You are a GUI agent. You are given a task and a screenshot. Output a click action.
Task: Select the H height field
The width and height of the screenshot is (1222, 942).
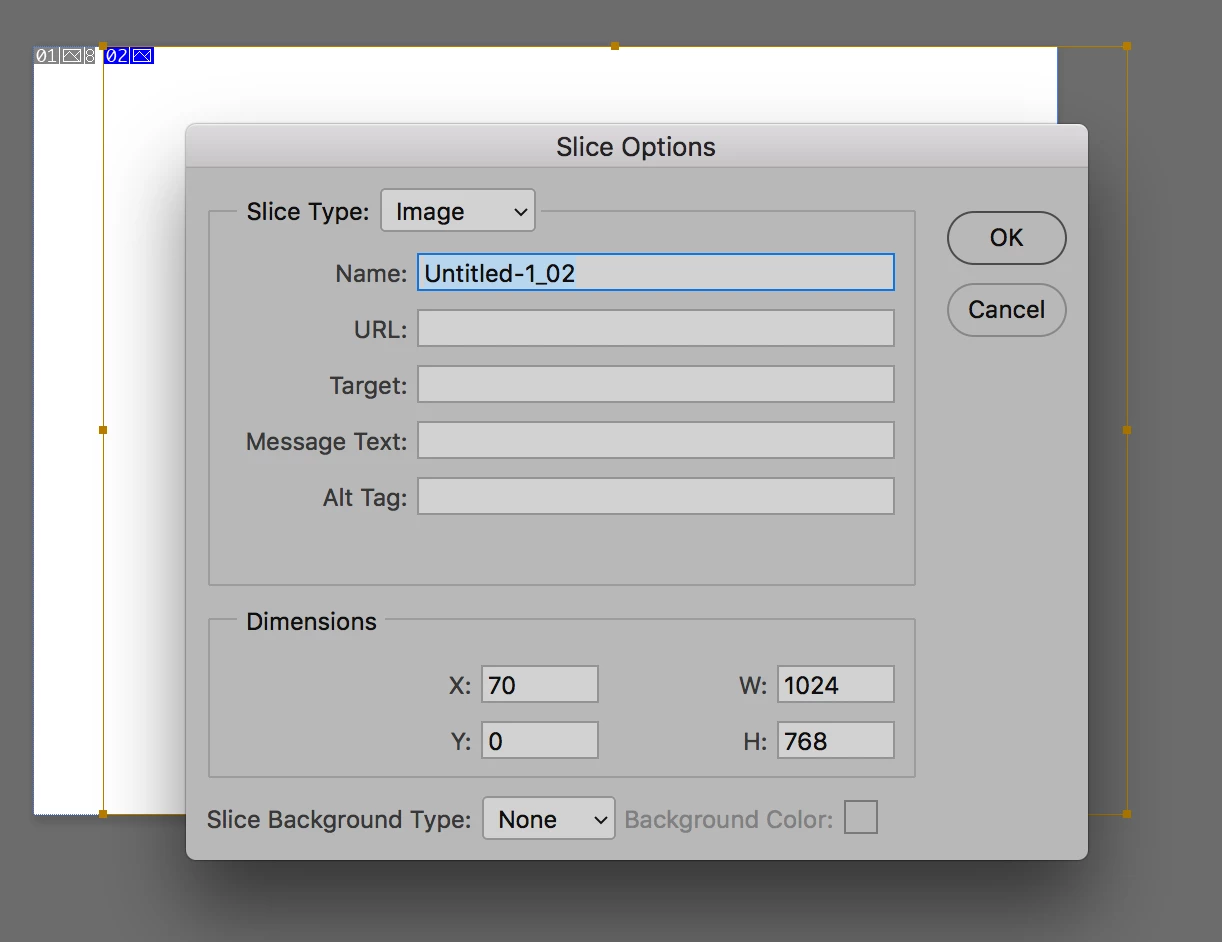click(835, 740)
